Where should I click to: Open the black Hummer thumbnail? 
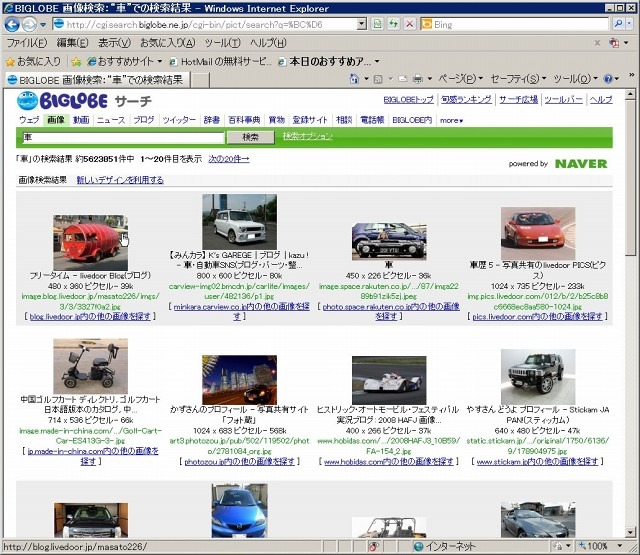(538, 377)
